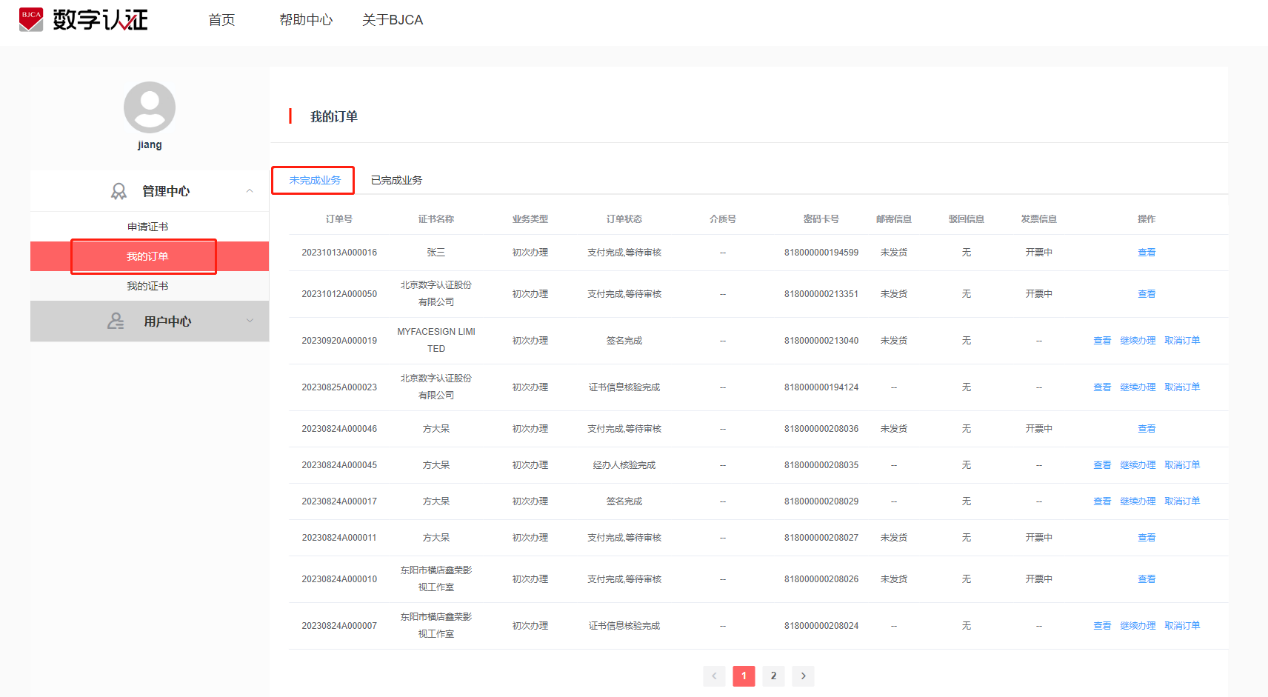The height and width of the screenshot is (697, 1268).
Task: Click 查看 for order 20231012A000050
Action: coord(1146,294)
